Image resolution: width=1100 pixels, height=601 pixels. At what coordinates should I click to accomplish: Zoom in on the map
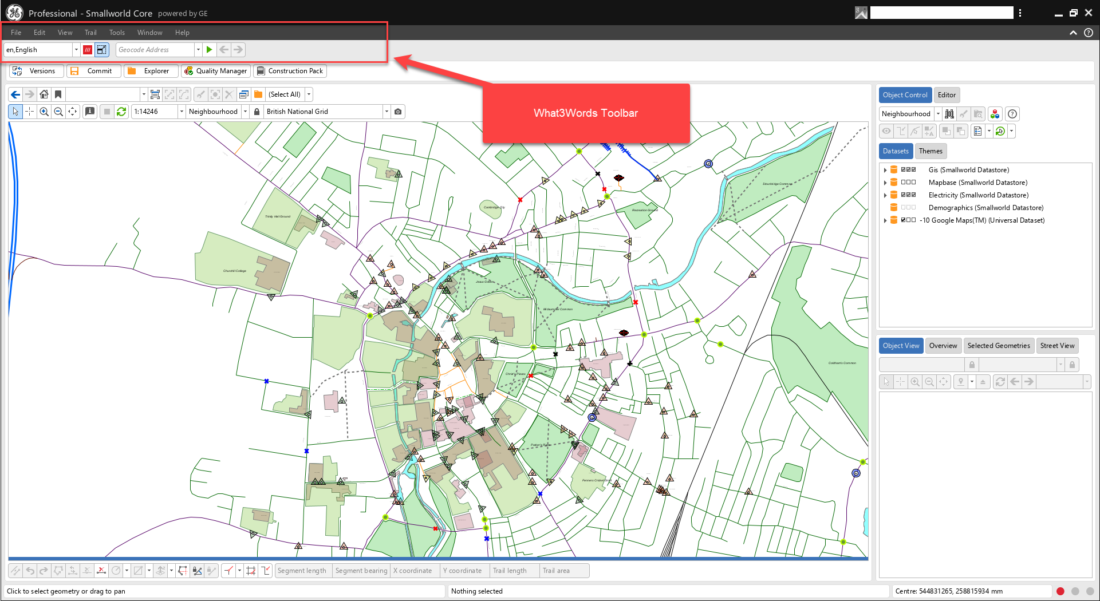click(44, 112)
